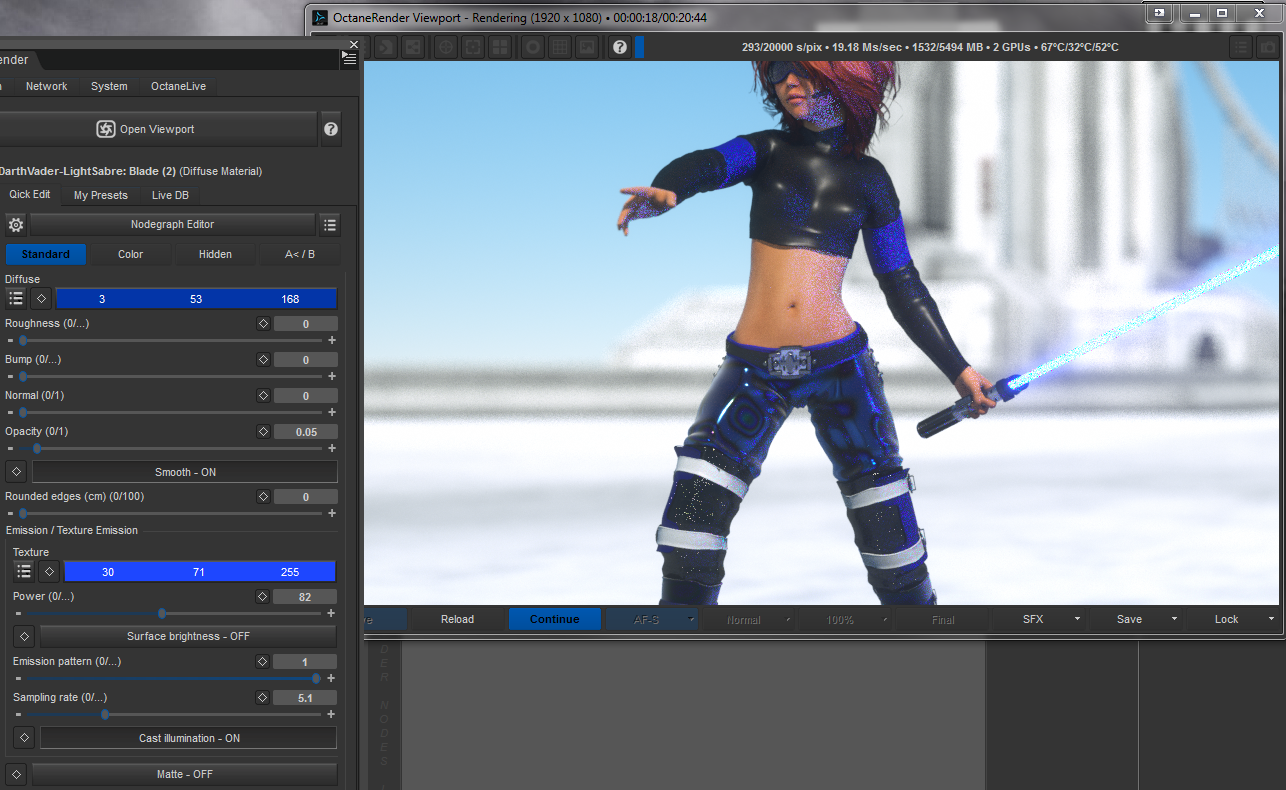
Task: Click the Rounded edges node diamond icon
Action: 264,497
